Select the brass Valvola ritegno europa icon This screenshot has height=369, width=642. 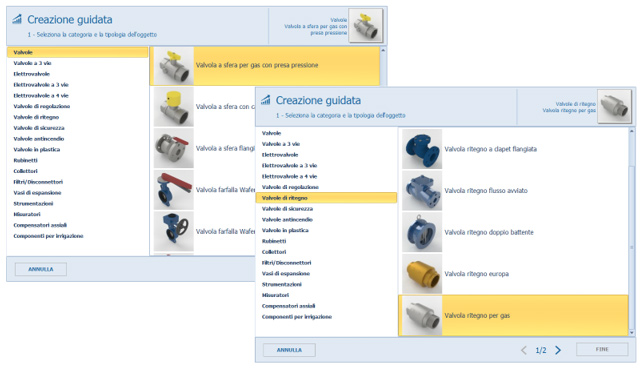pos(422,274)
